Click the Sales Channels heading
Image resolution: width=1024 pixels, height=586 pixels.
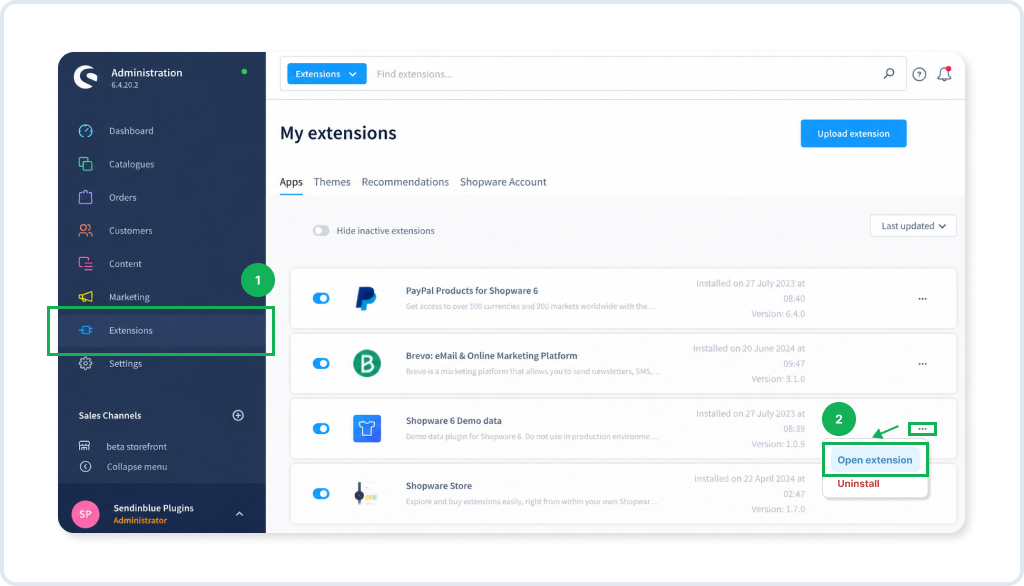(110, 415)
